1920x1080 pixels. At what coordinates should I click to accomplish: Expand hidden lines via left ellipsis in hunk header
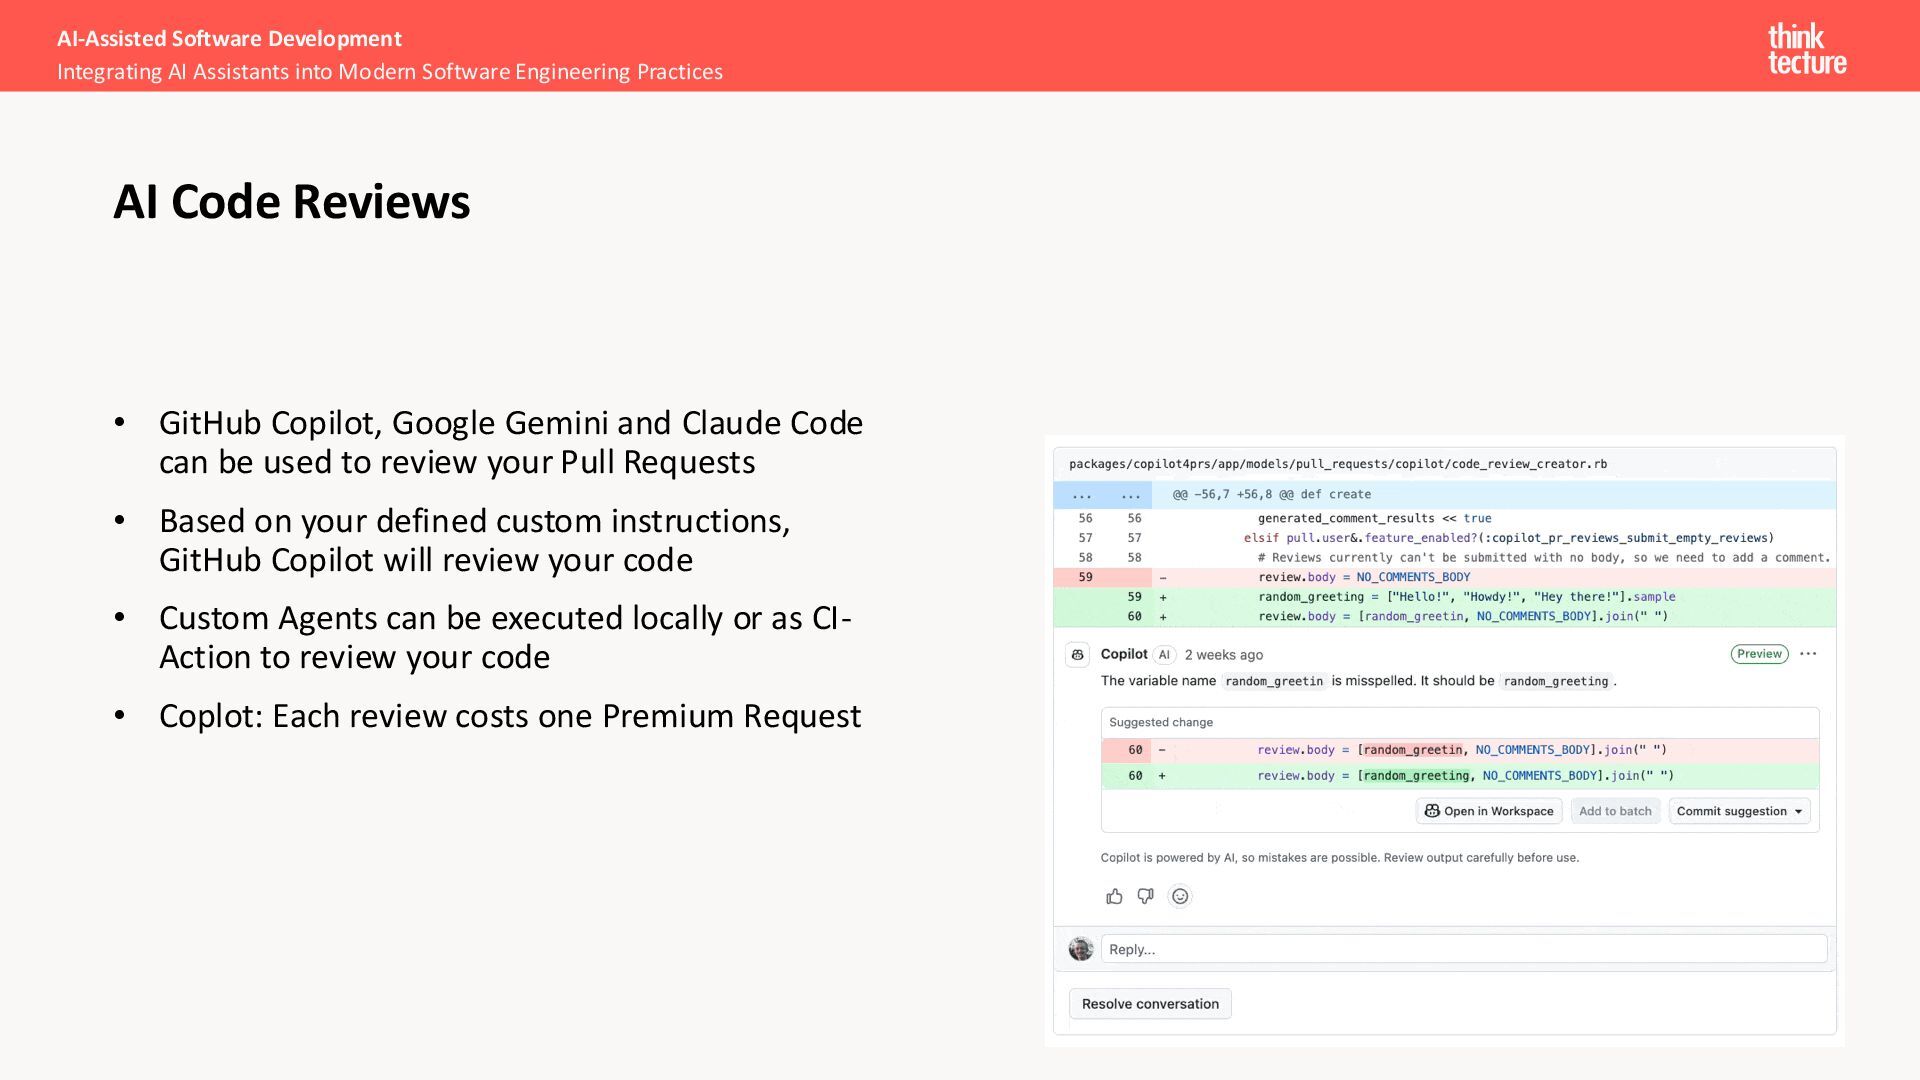tap(1082, 495)
